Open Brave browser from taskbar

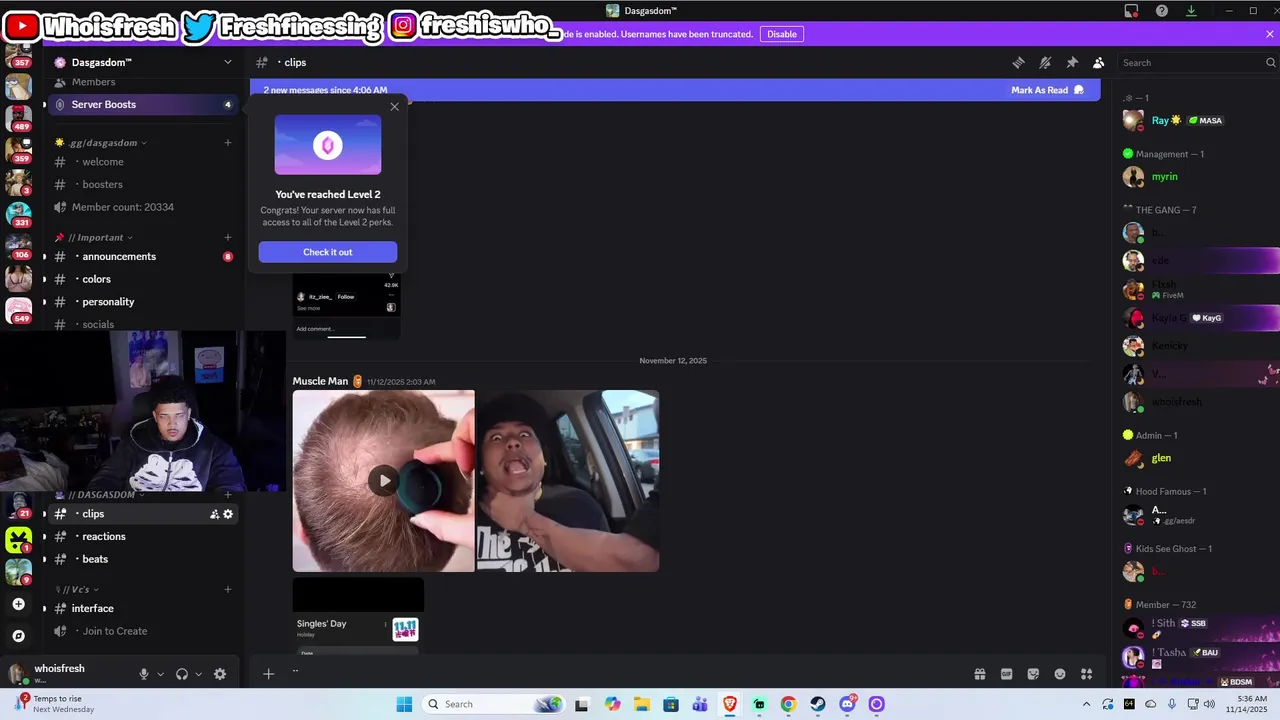click(730, 704)
